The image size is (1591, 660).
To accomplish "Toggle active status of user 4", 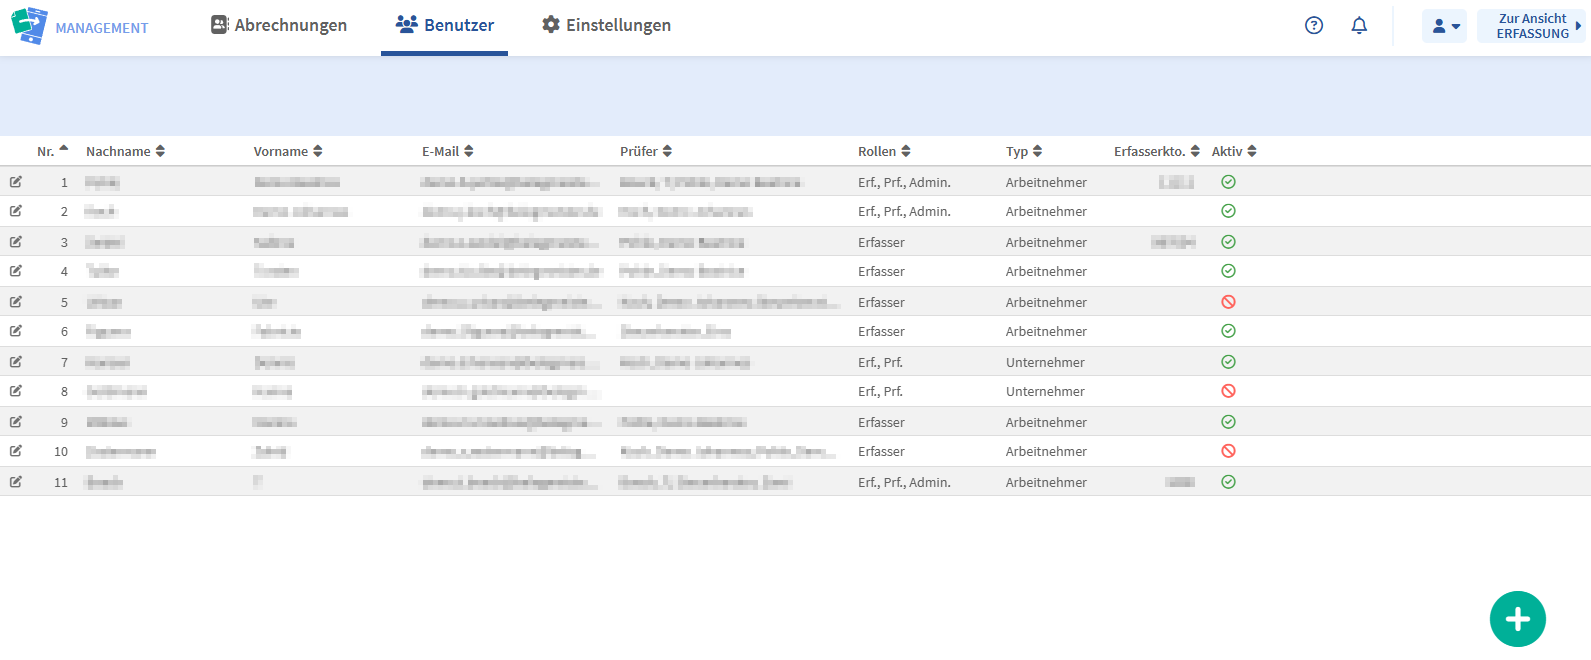I will [1229, 271].
